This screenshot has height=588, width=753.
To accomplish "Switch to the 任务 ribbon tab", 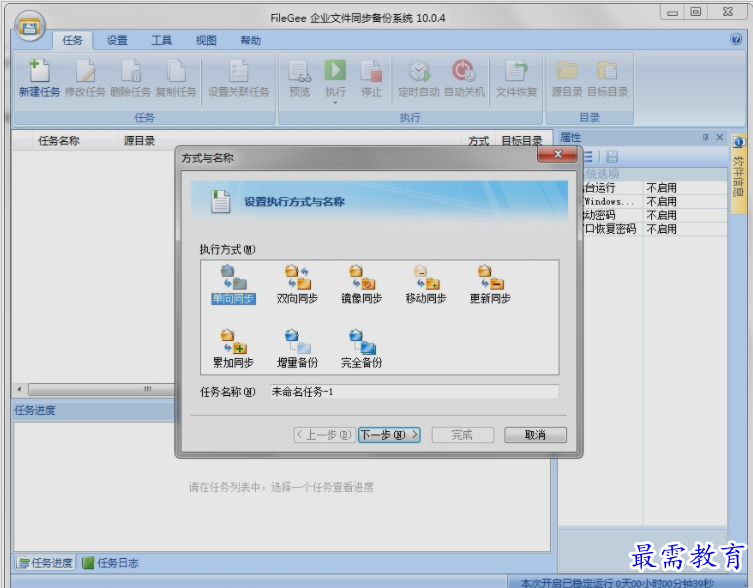I will coord(72,40).
